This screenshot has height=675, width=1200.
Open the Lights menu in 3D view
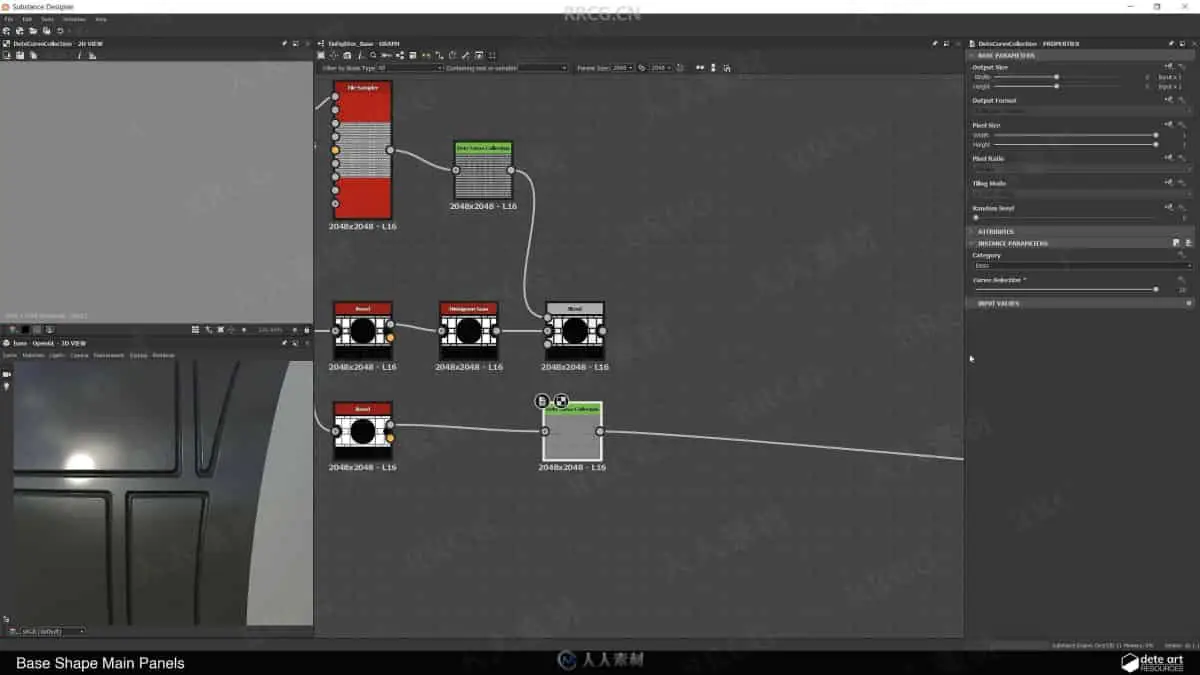tap(57, 355)
